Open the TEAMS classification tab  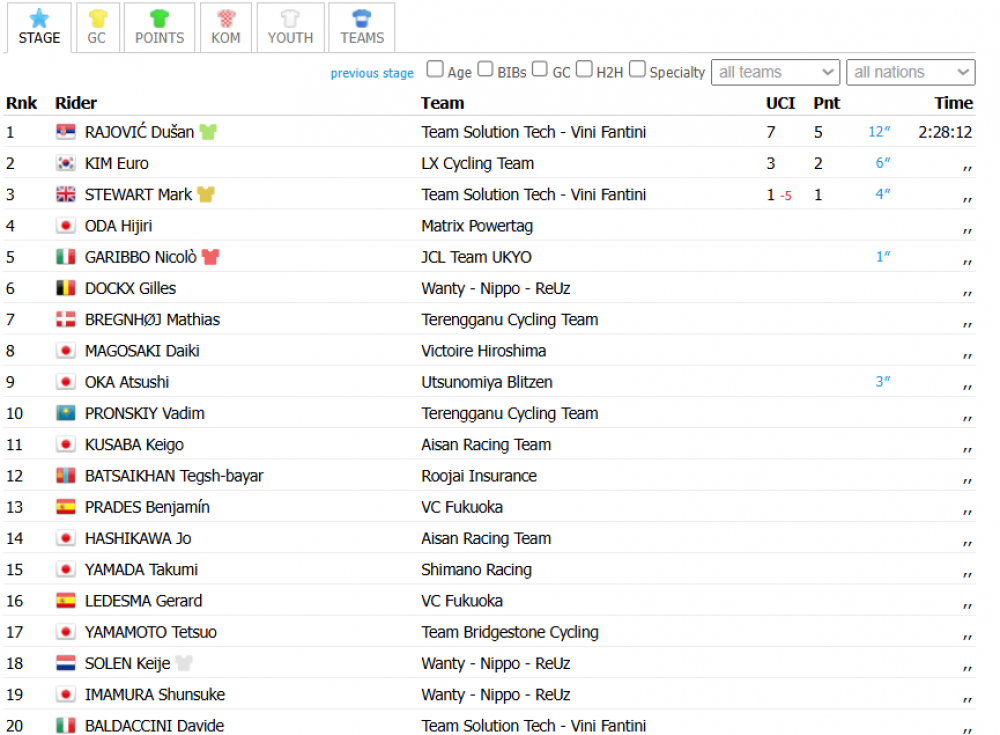click(x=362, y=27)
